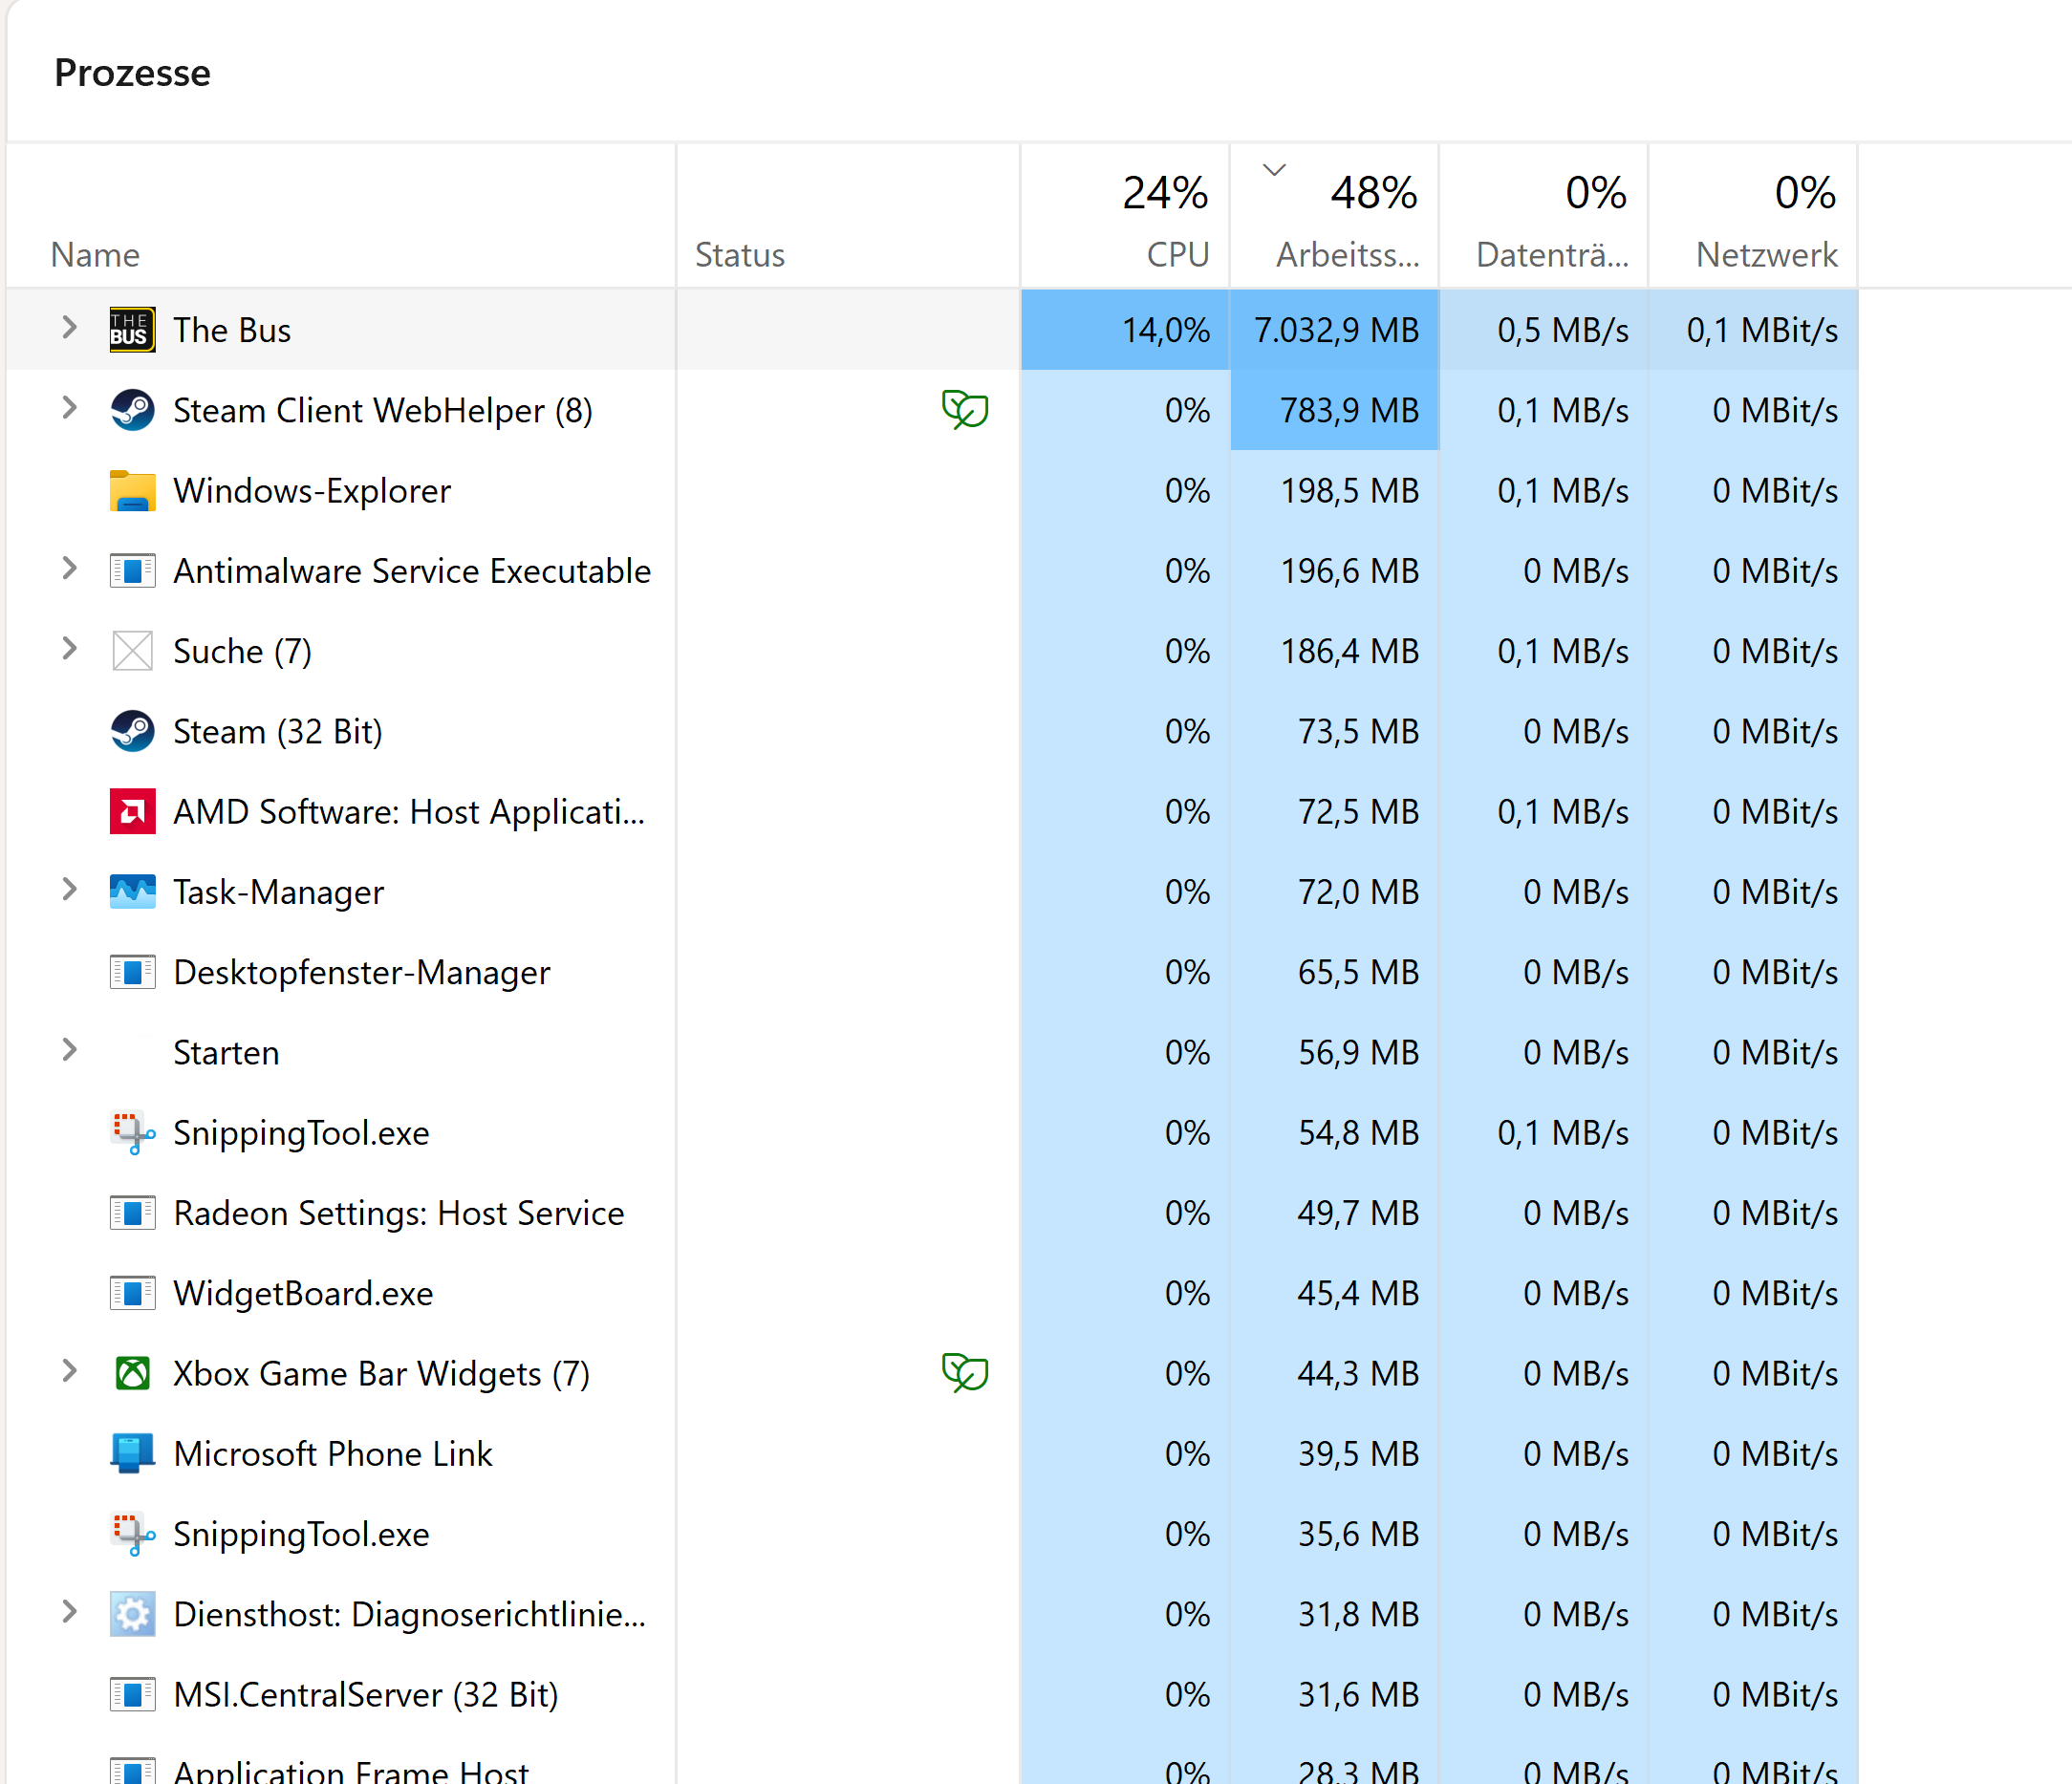Click the Xbox Game Bar Widgets icon
The height and width of the screenshot is (1784, 2072).
(x=132, y=1374)
